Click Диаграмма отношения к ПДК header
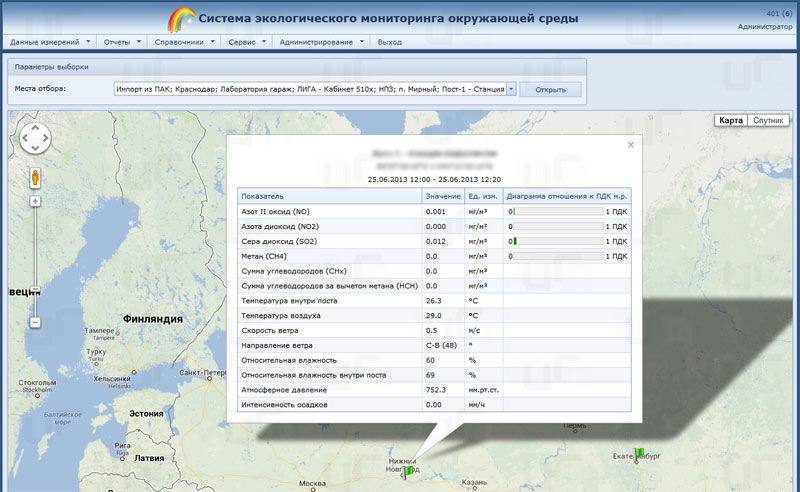 567,196
